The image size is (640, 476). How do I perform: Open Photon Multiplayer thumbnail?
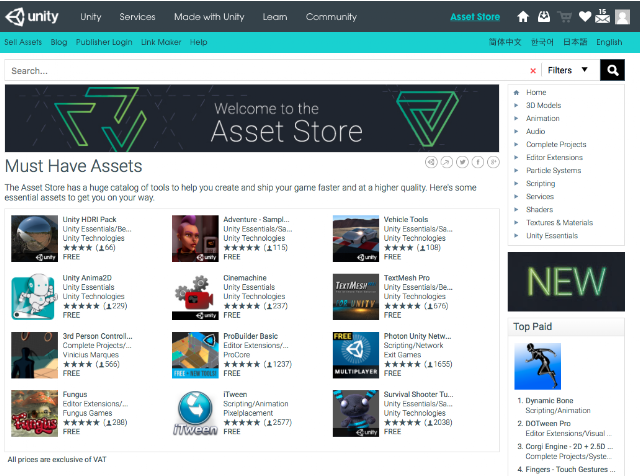[356, 355]
